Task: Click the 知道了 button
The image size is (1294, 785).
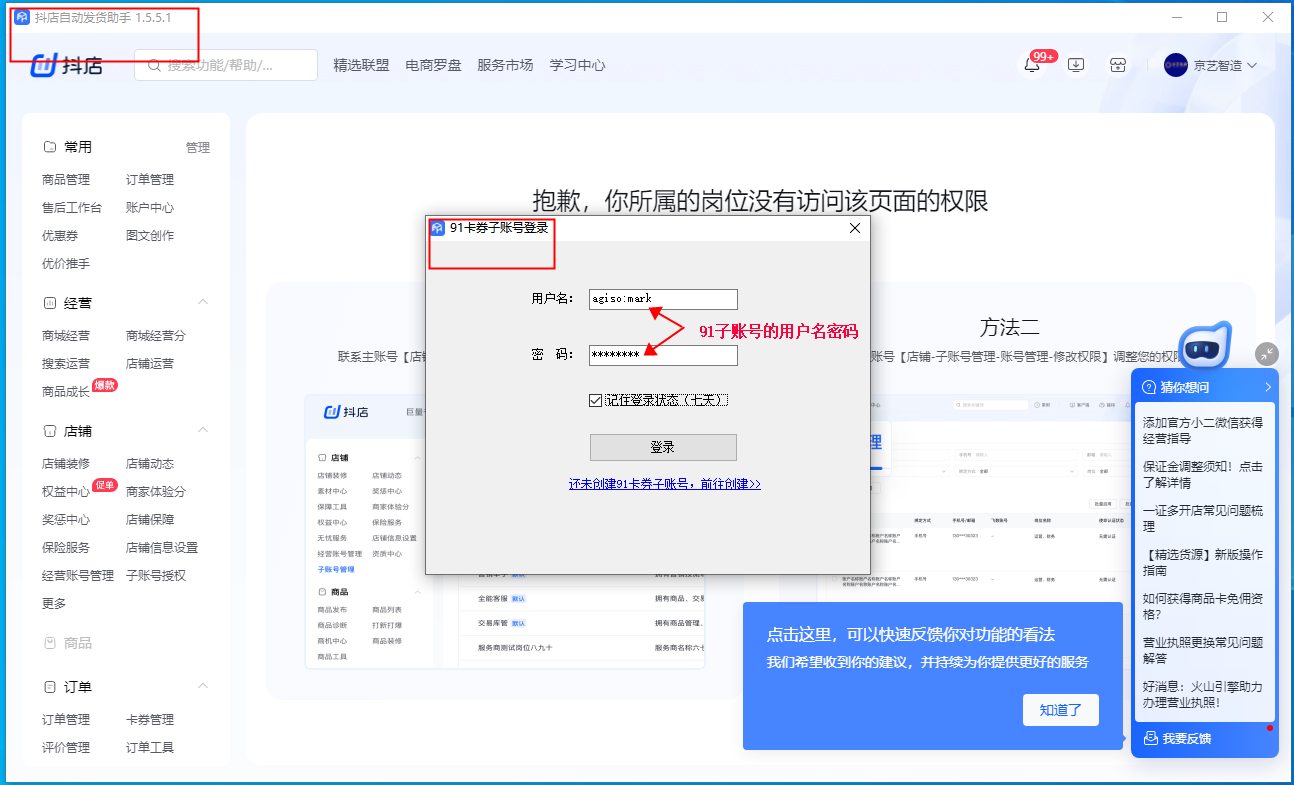Action: (1061, 710)
